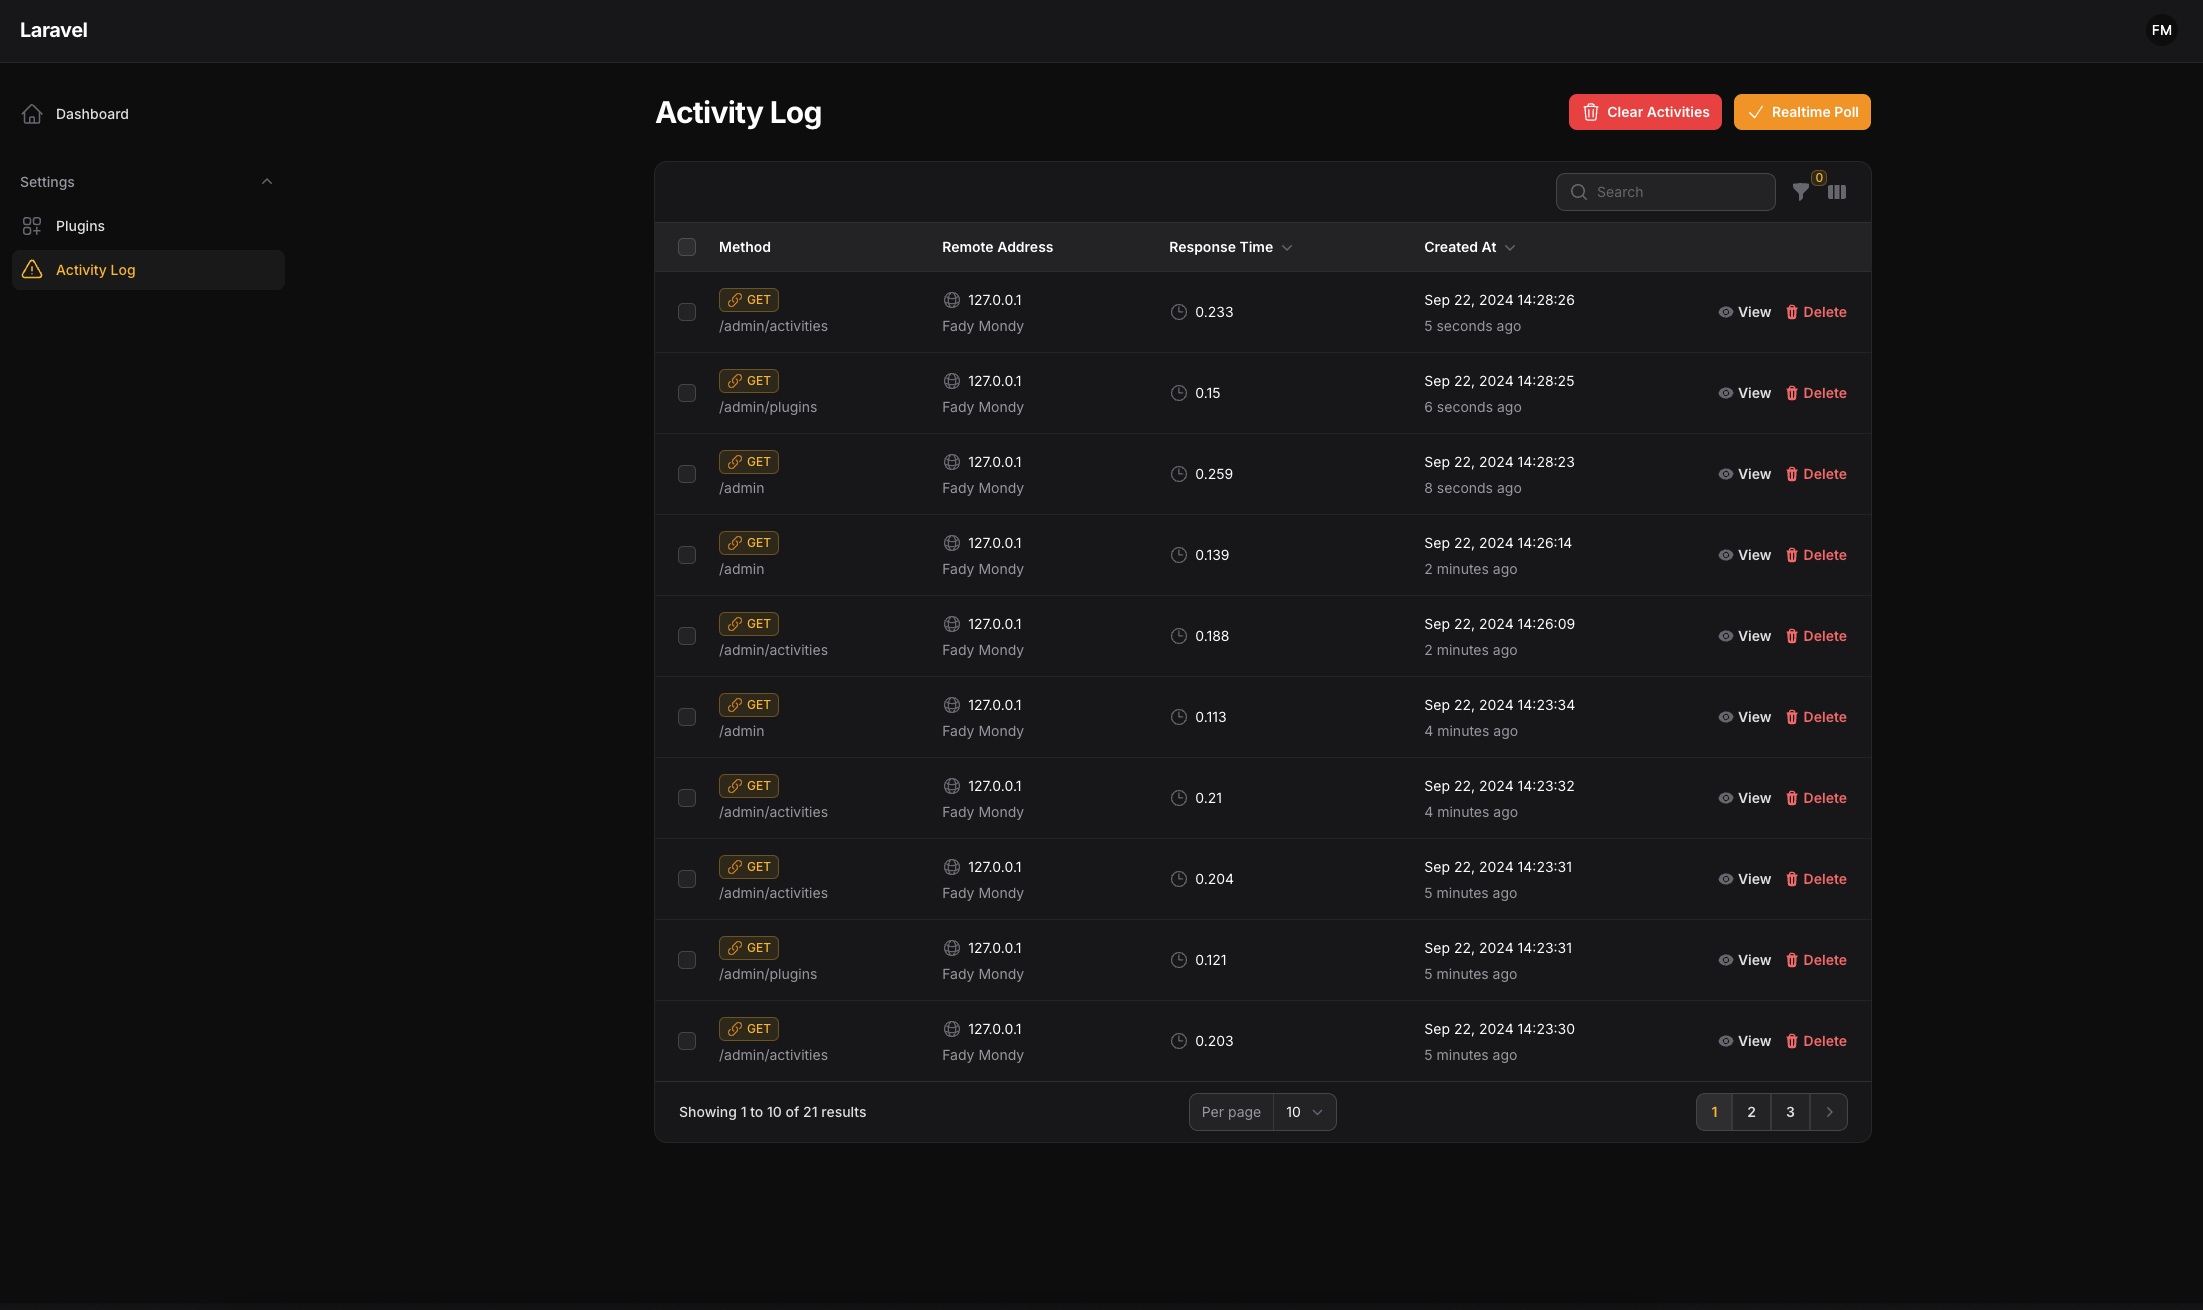The width and height of the screenshot is (2203, 1310).
Task: Tick checkbox for the 14:28:26 row
Action: (687, 312)
